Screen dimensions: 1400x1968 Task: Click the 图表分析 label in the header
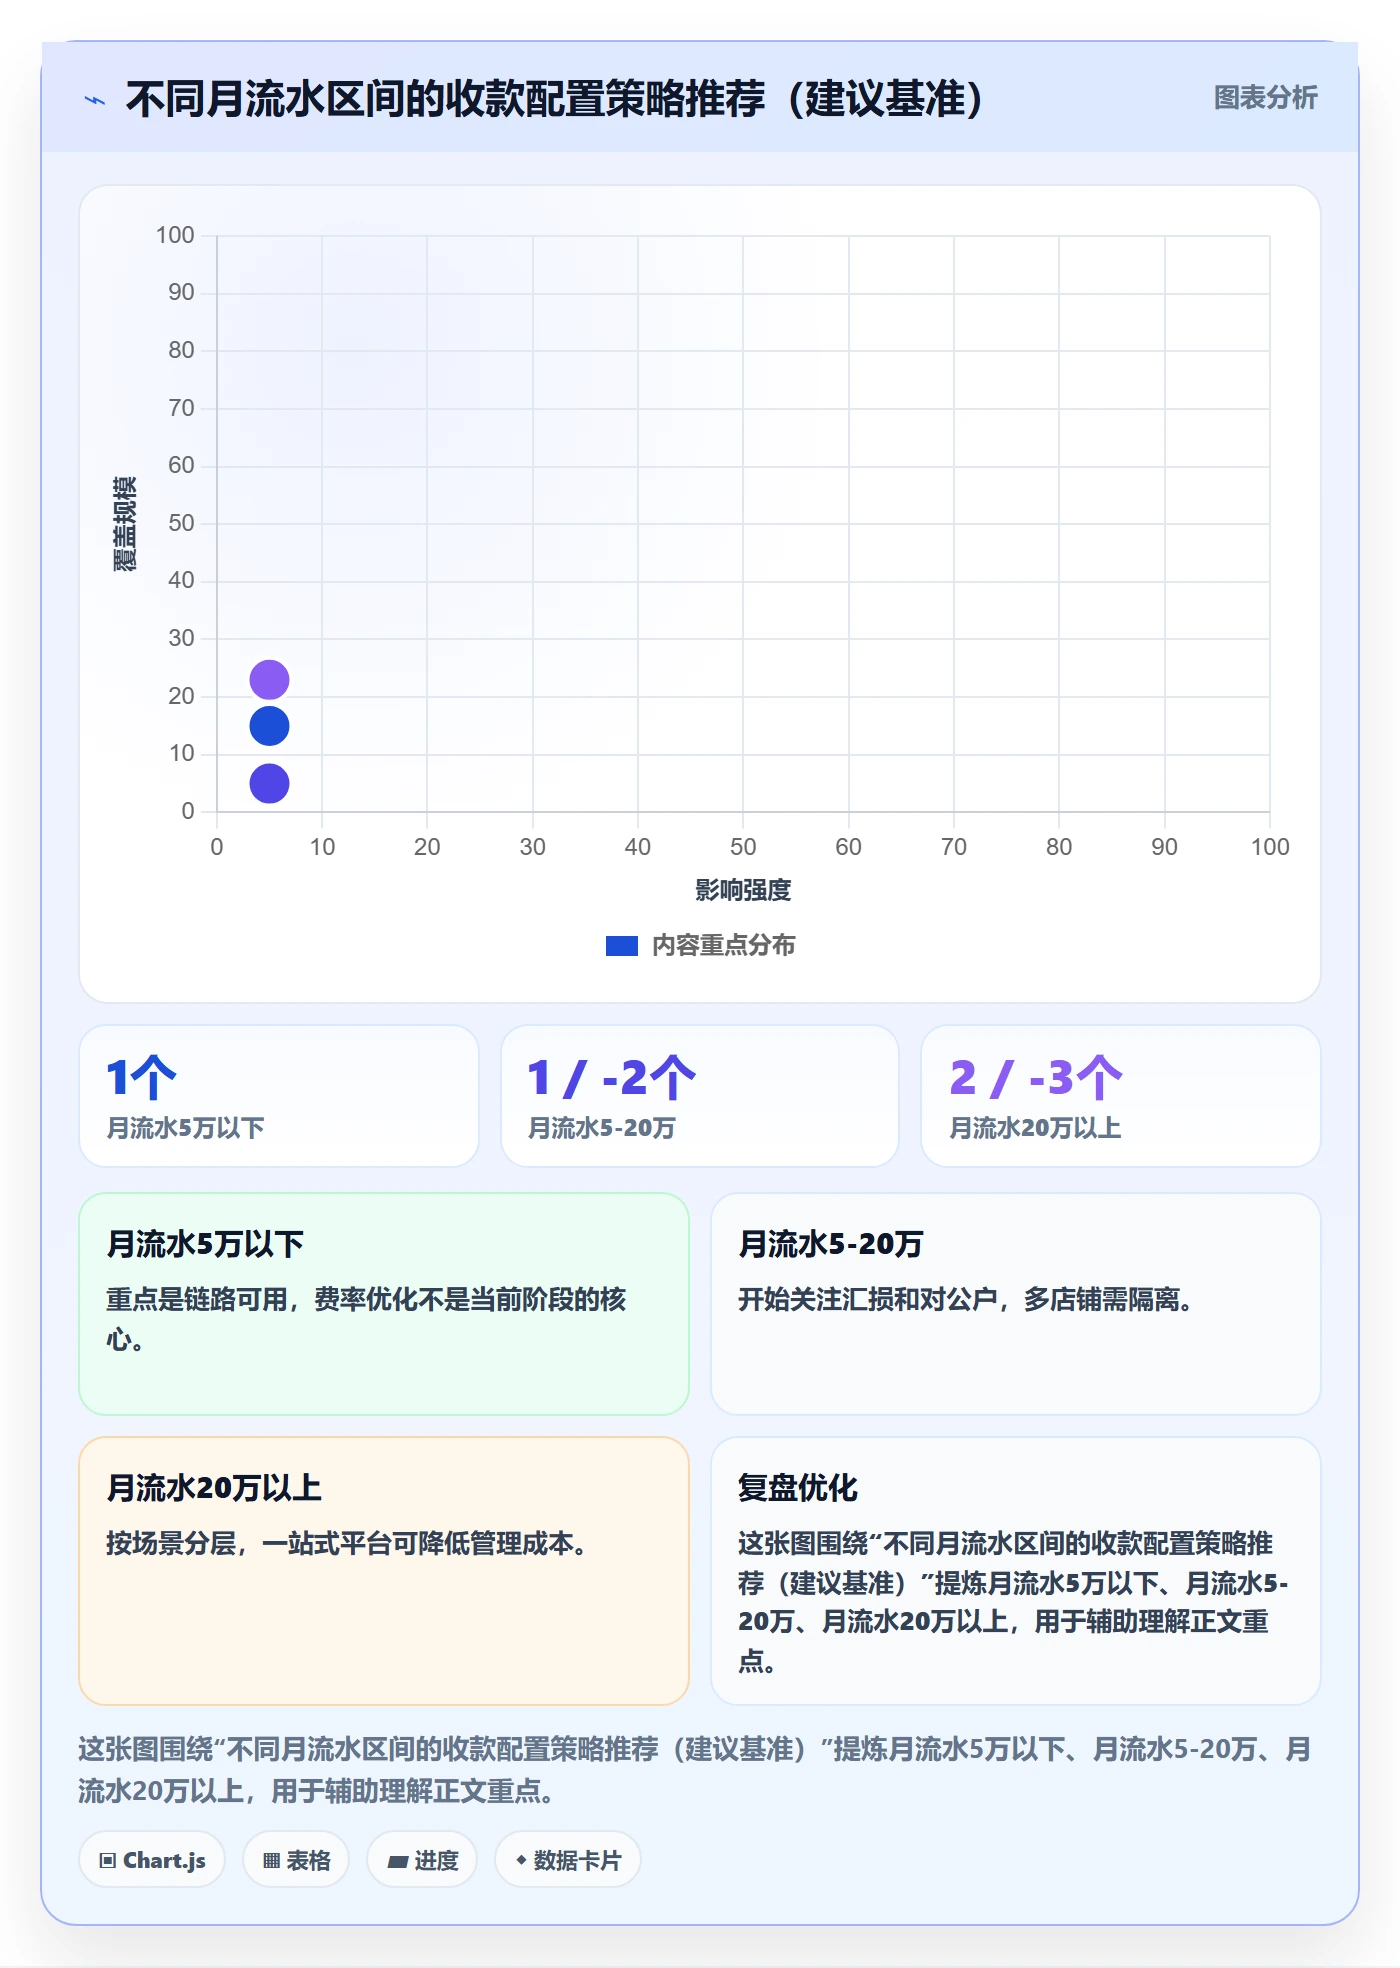[x=1265, y=98]
